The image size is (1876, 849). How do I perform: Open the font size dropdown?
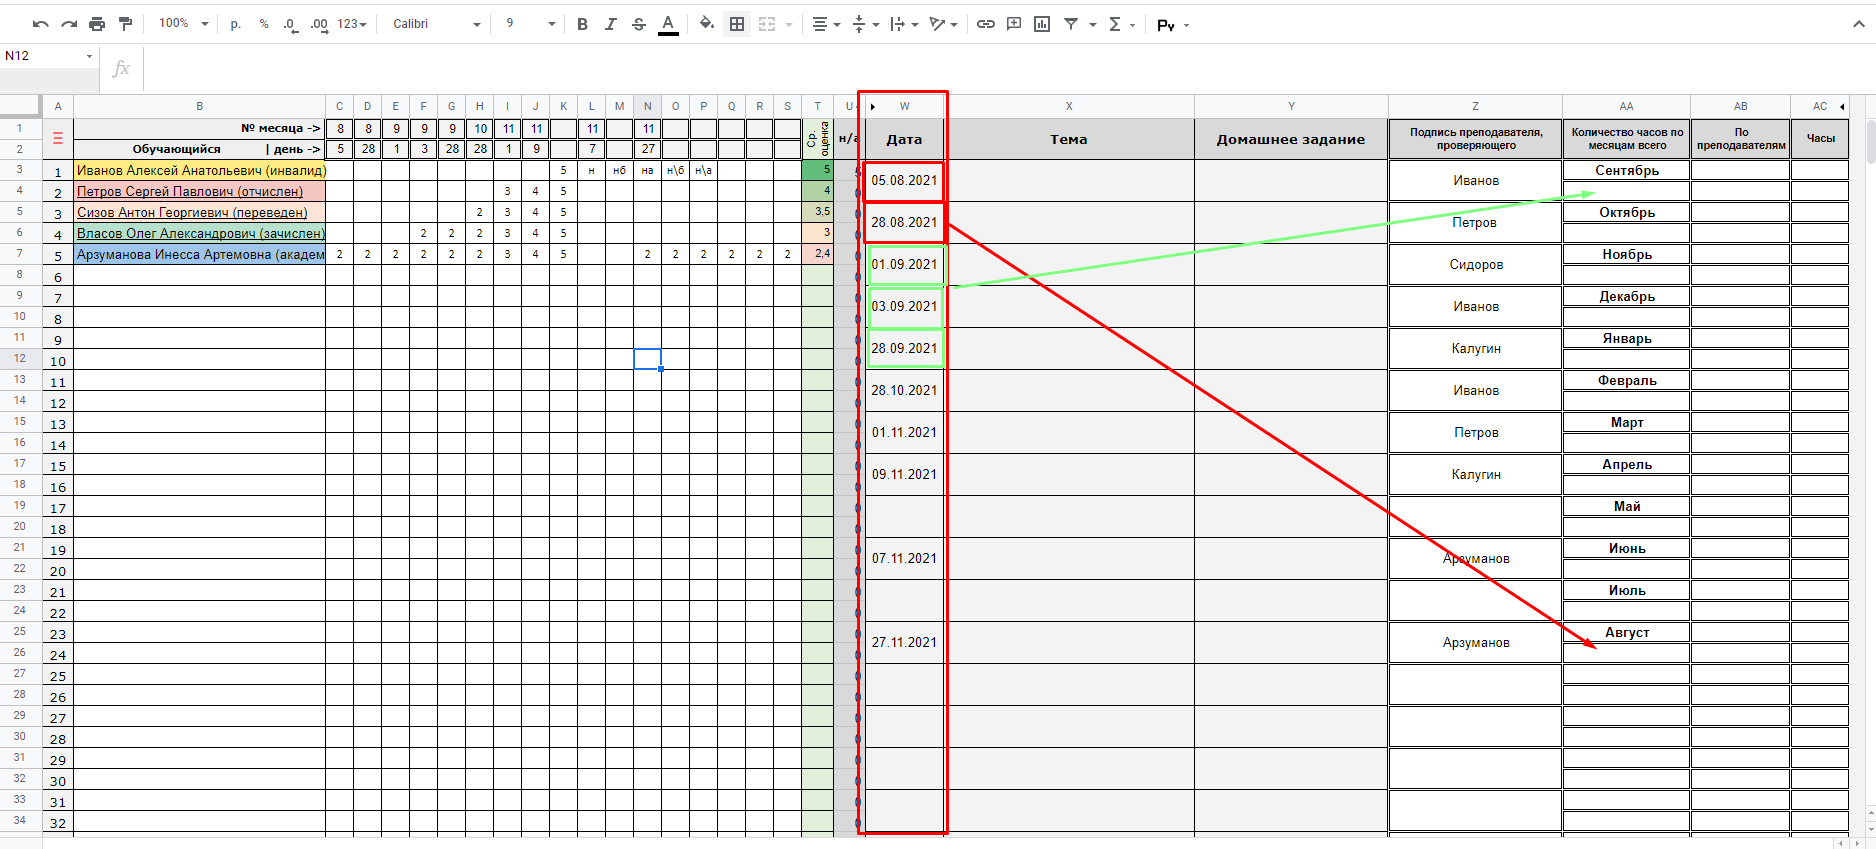click(x=529, y=24)
